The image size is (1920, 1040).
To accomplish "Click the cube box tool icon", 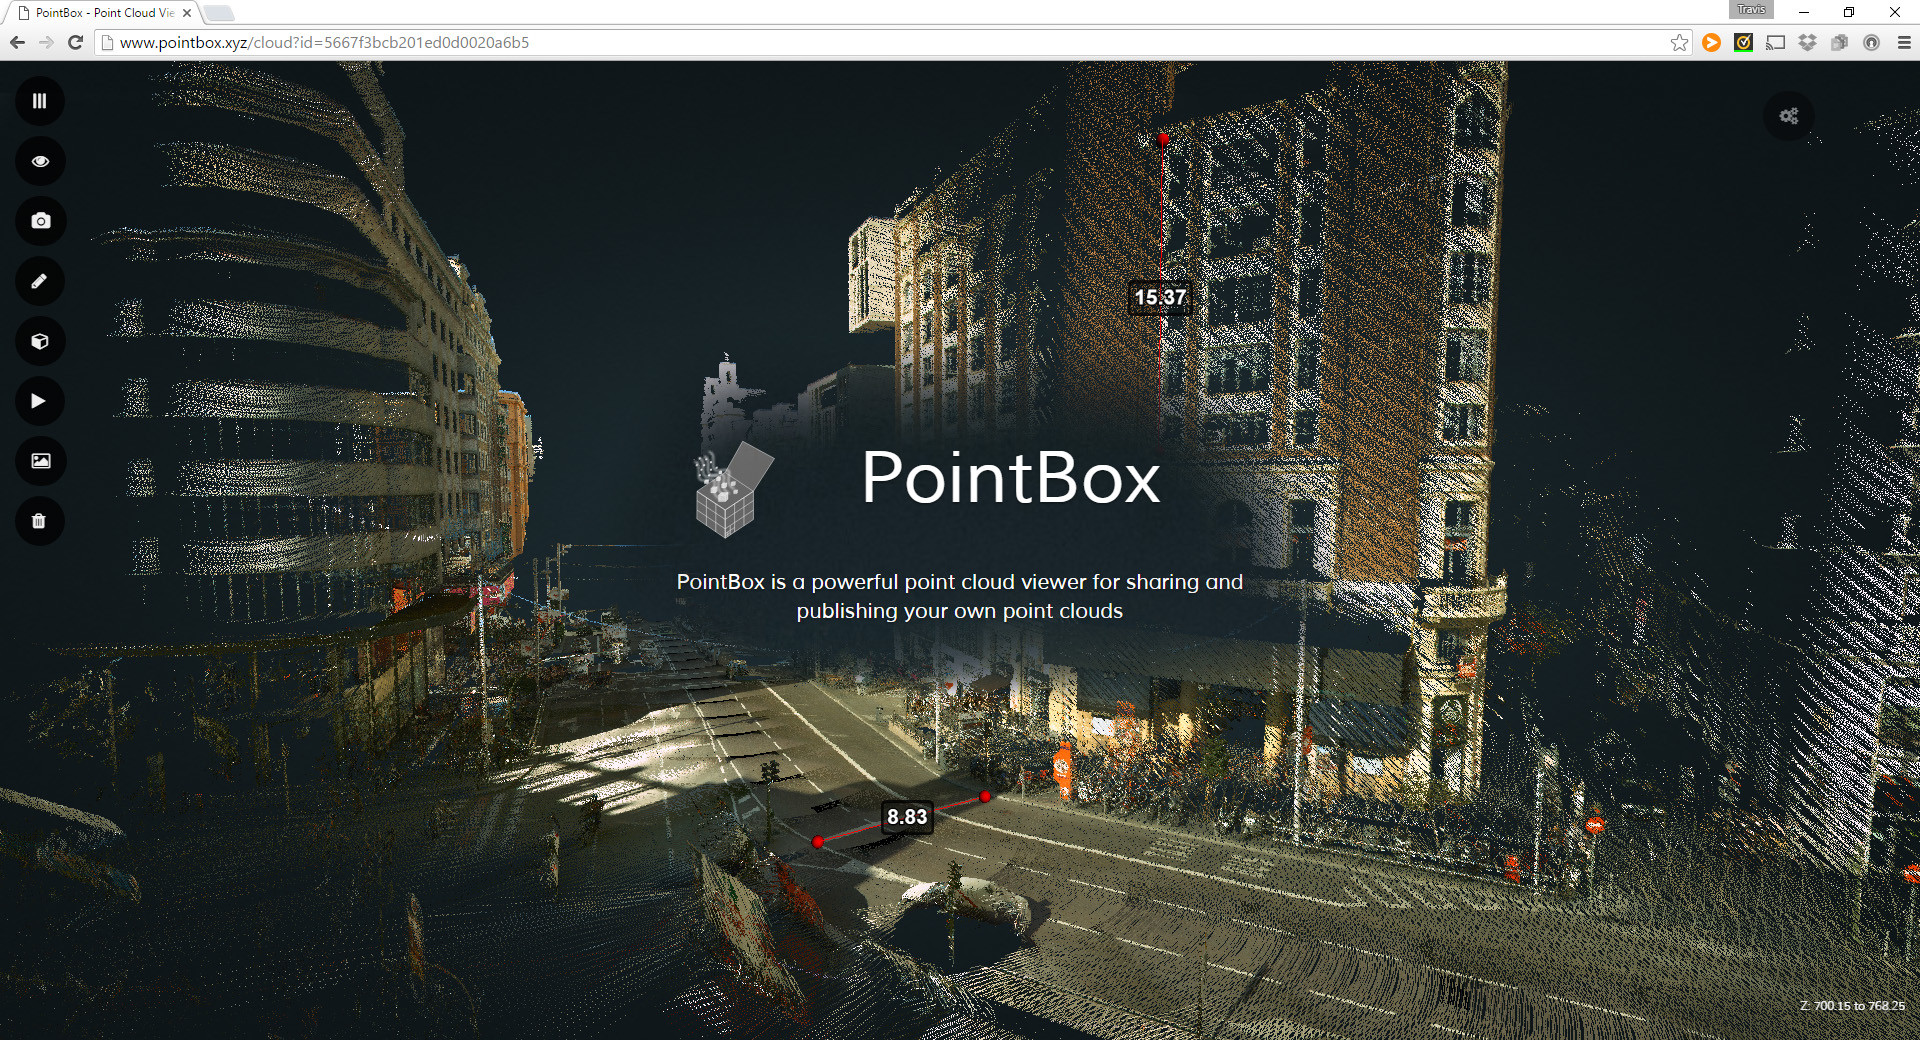I will click(40, 341).
